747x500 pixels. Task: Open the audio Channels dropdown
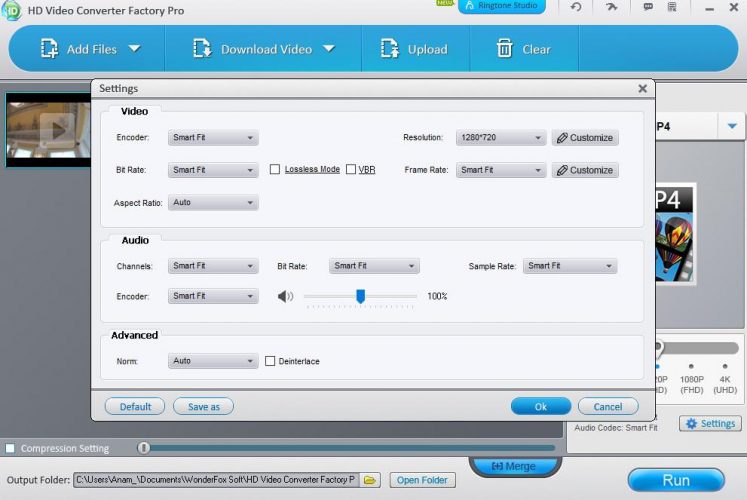[213, 266]
